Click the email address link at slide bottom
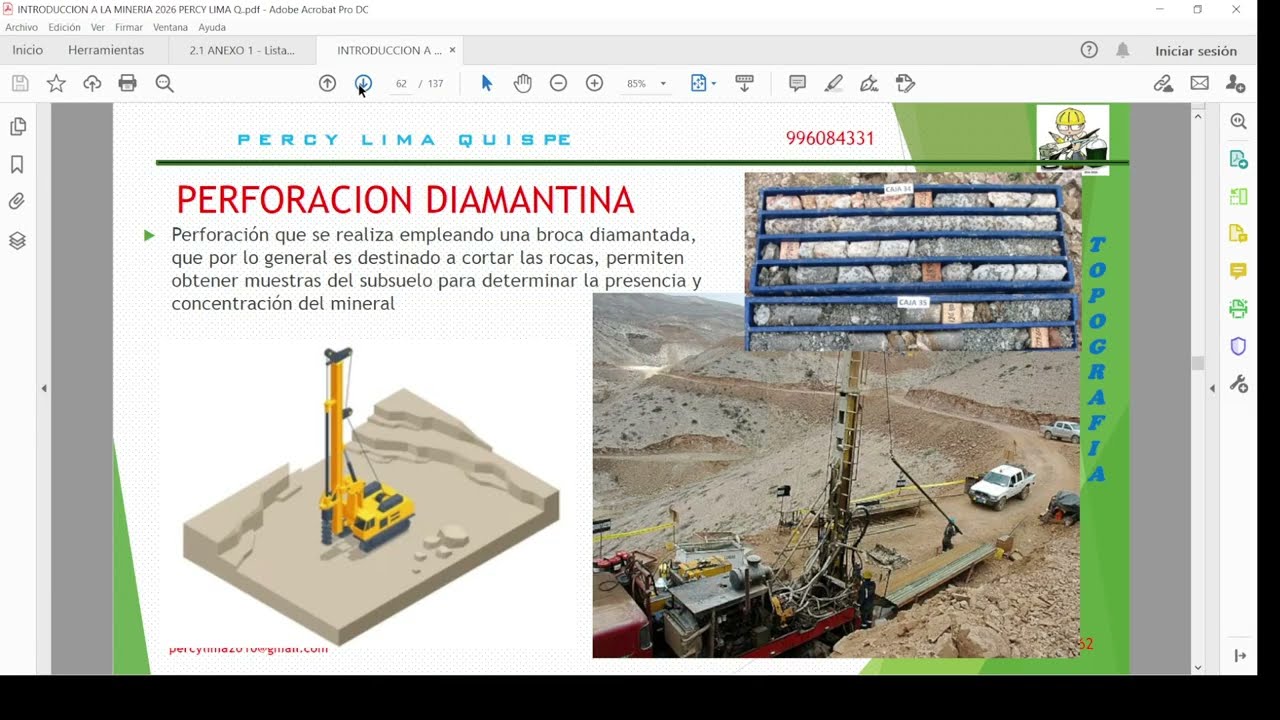Screen dimensions: 1280x720 click(x=248, y=649)
